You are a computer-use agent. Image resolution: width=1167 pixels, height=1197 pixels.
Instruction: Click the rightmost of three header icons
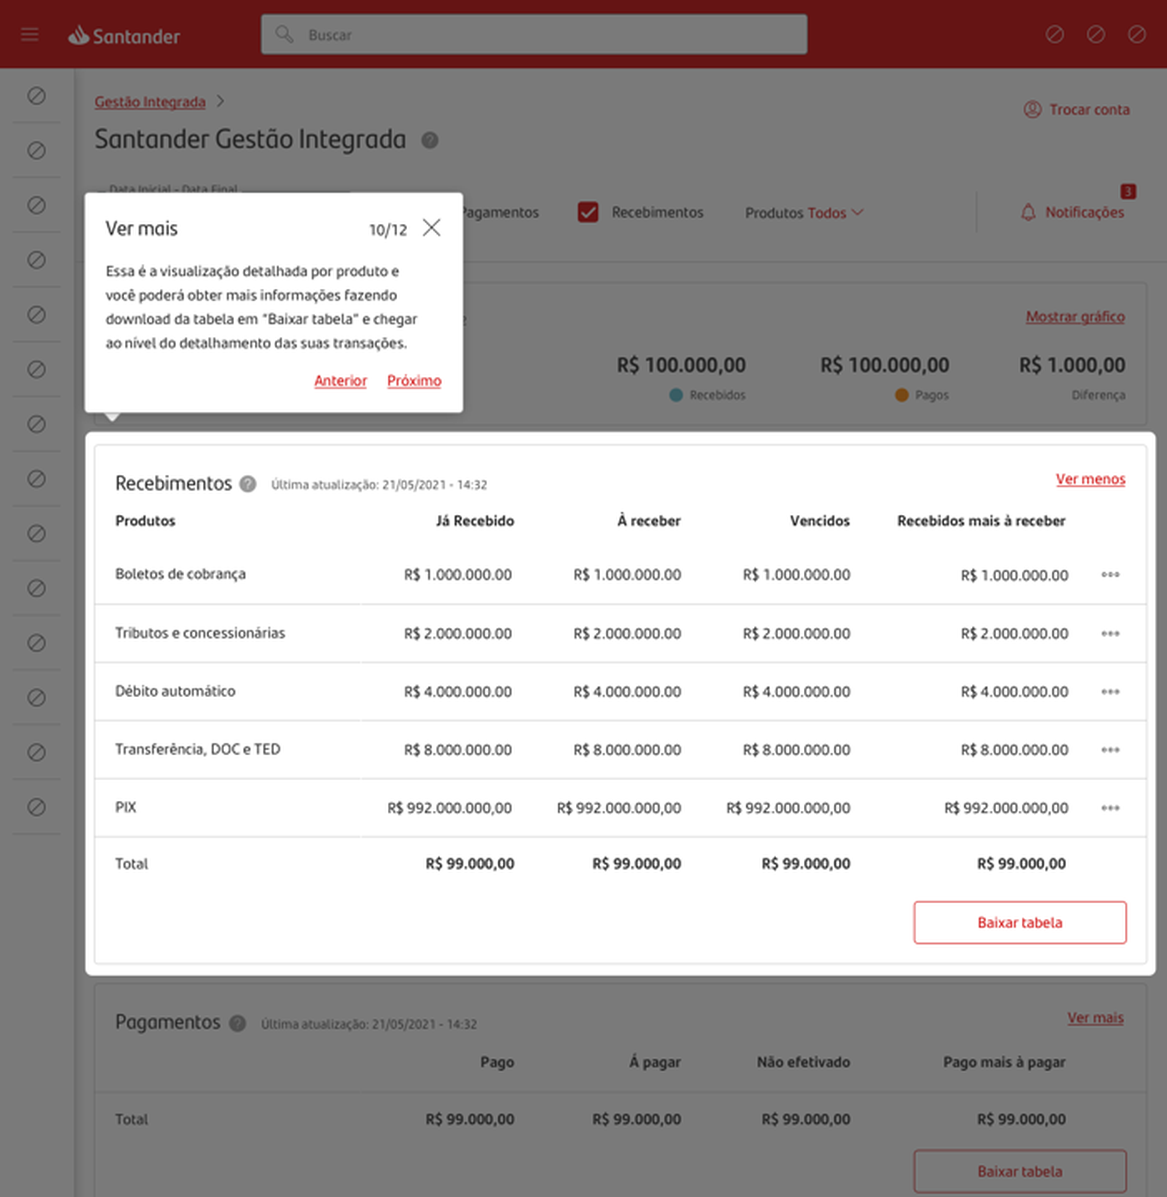click(1136, 34)
